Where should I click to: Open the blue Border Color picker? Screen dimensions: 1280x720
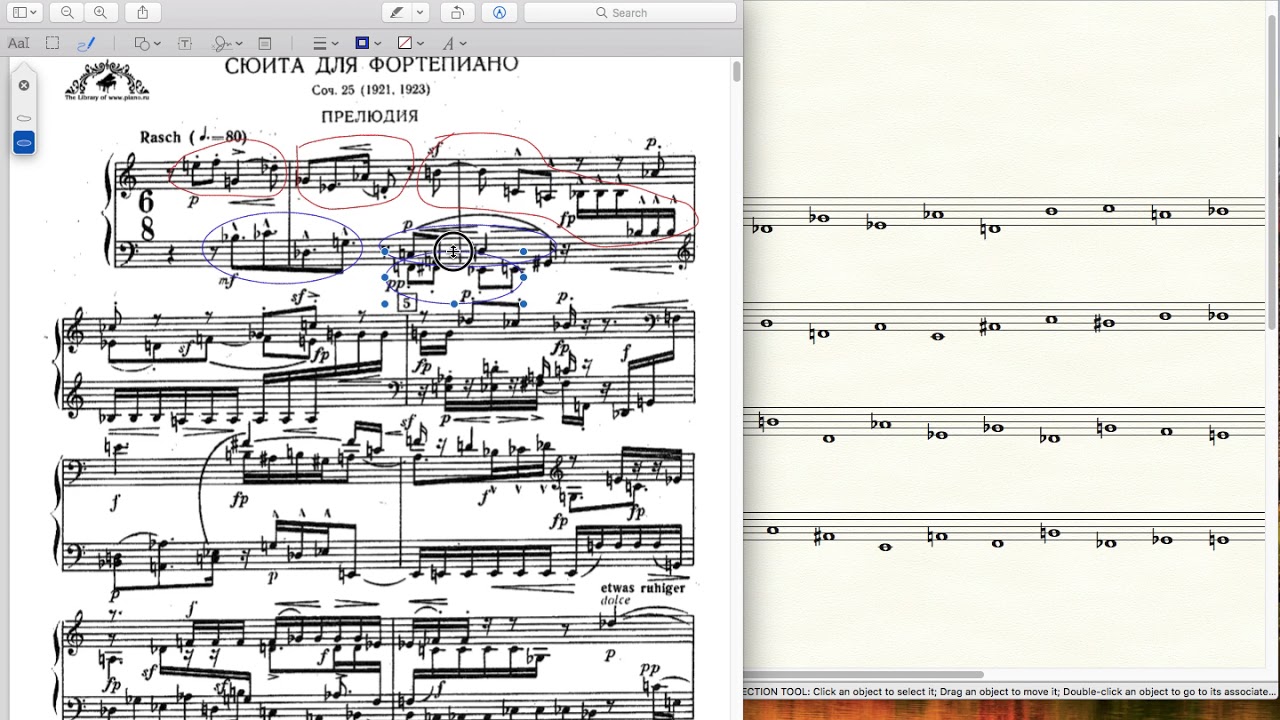coord(367,43)
